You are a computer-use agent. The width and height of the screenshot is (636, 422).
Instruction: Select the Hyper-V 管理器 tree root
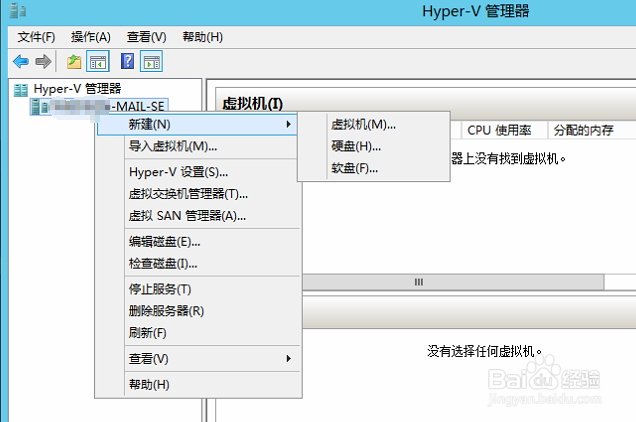pyautogui.click(x=77, y=89)
